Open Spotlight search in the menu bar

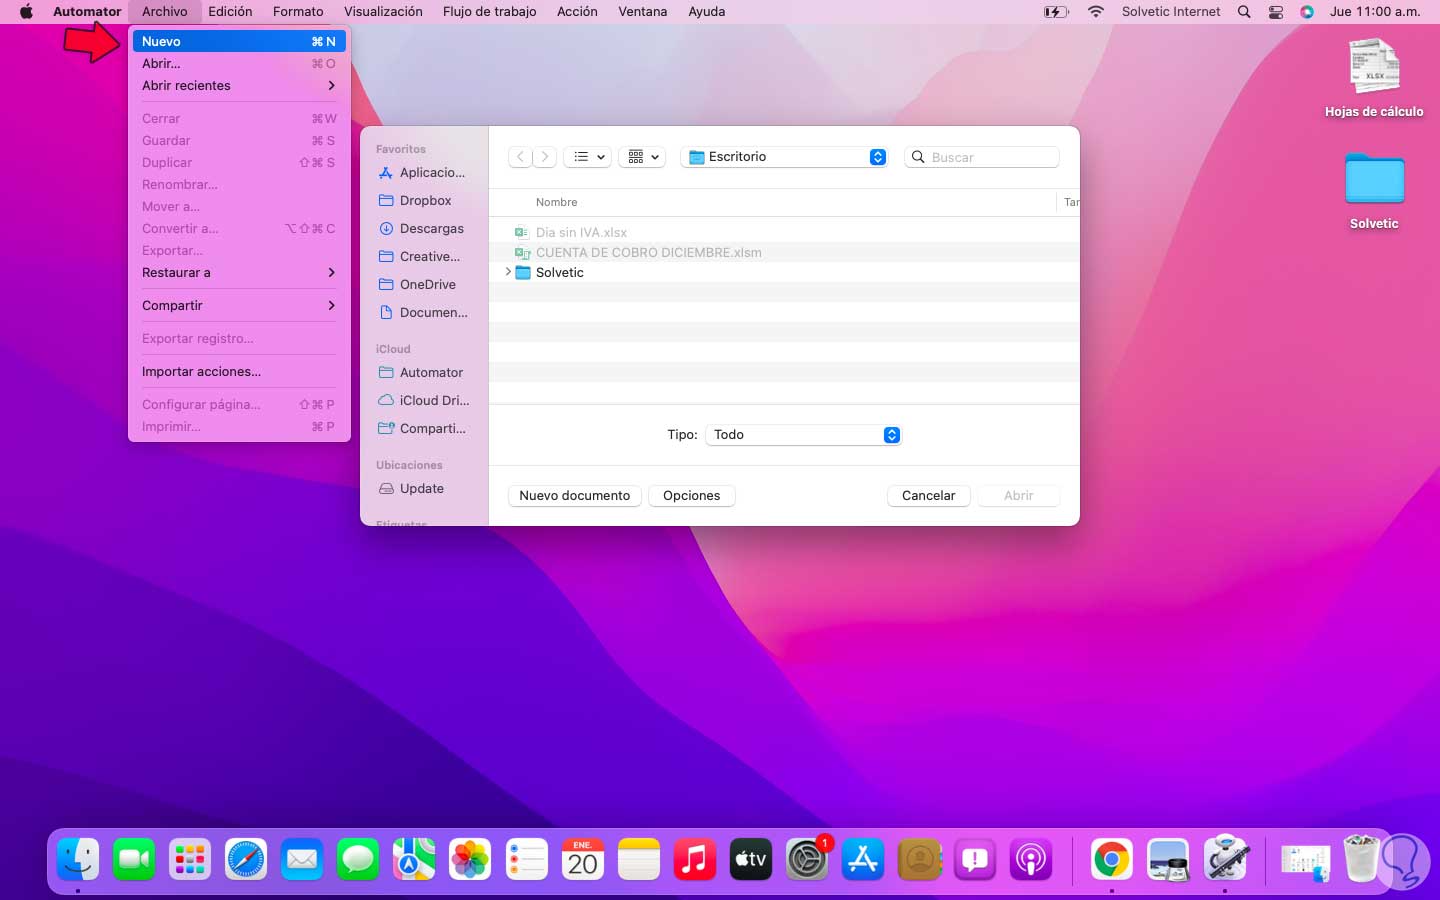click(1244, 12)
